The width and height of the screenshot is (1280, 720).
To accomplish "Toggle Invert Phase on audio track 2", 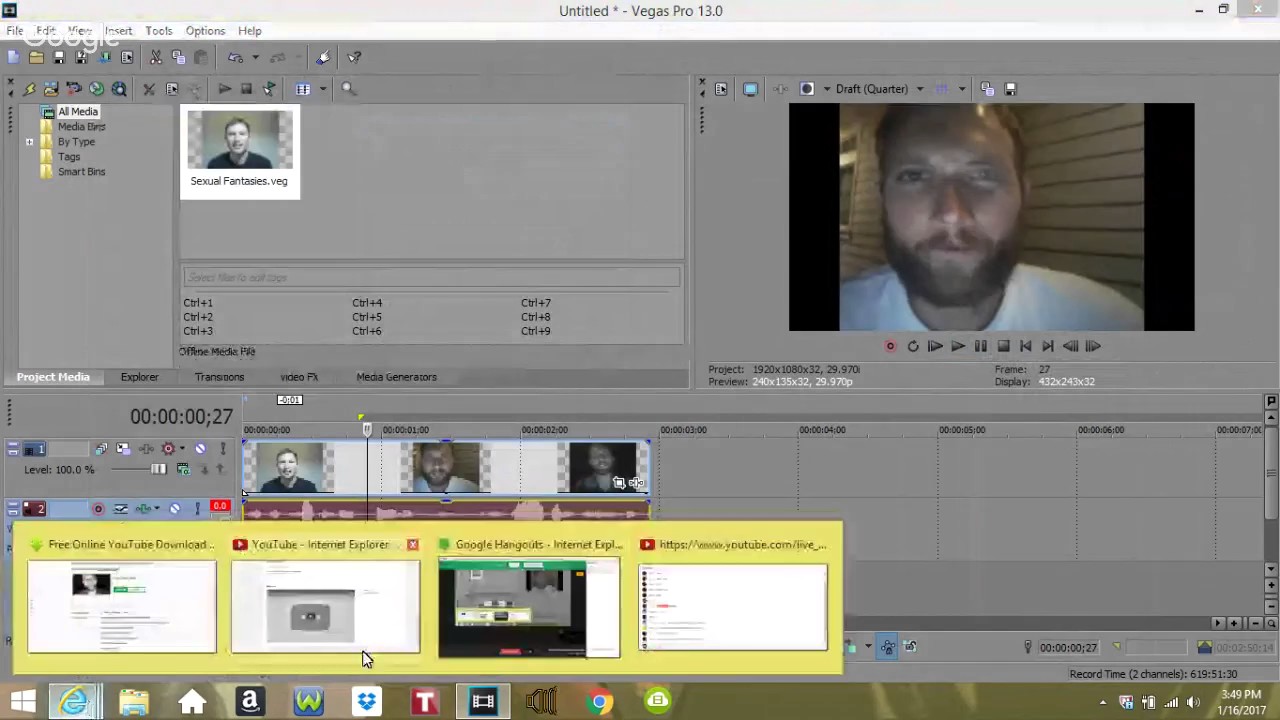I will coord(121,509).
